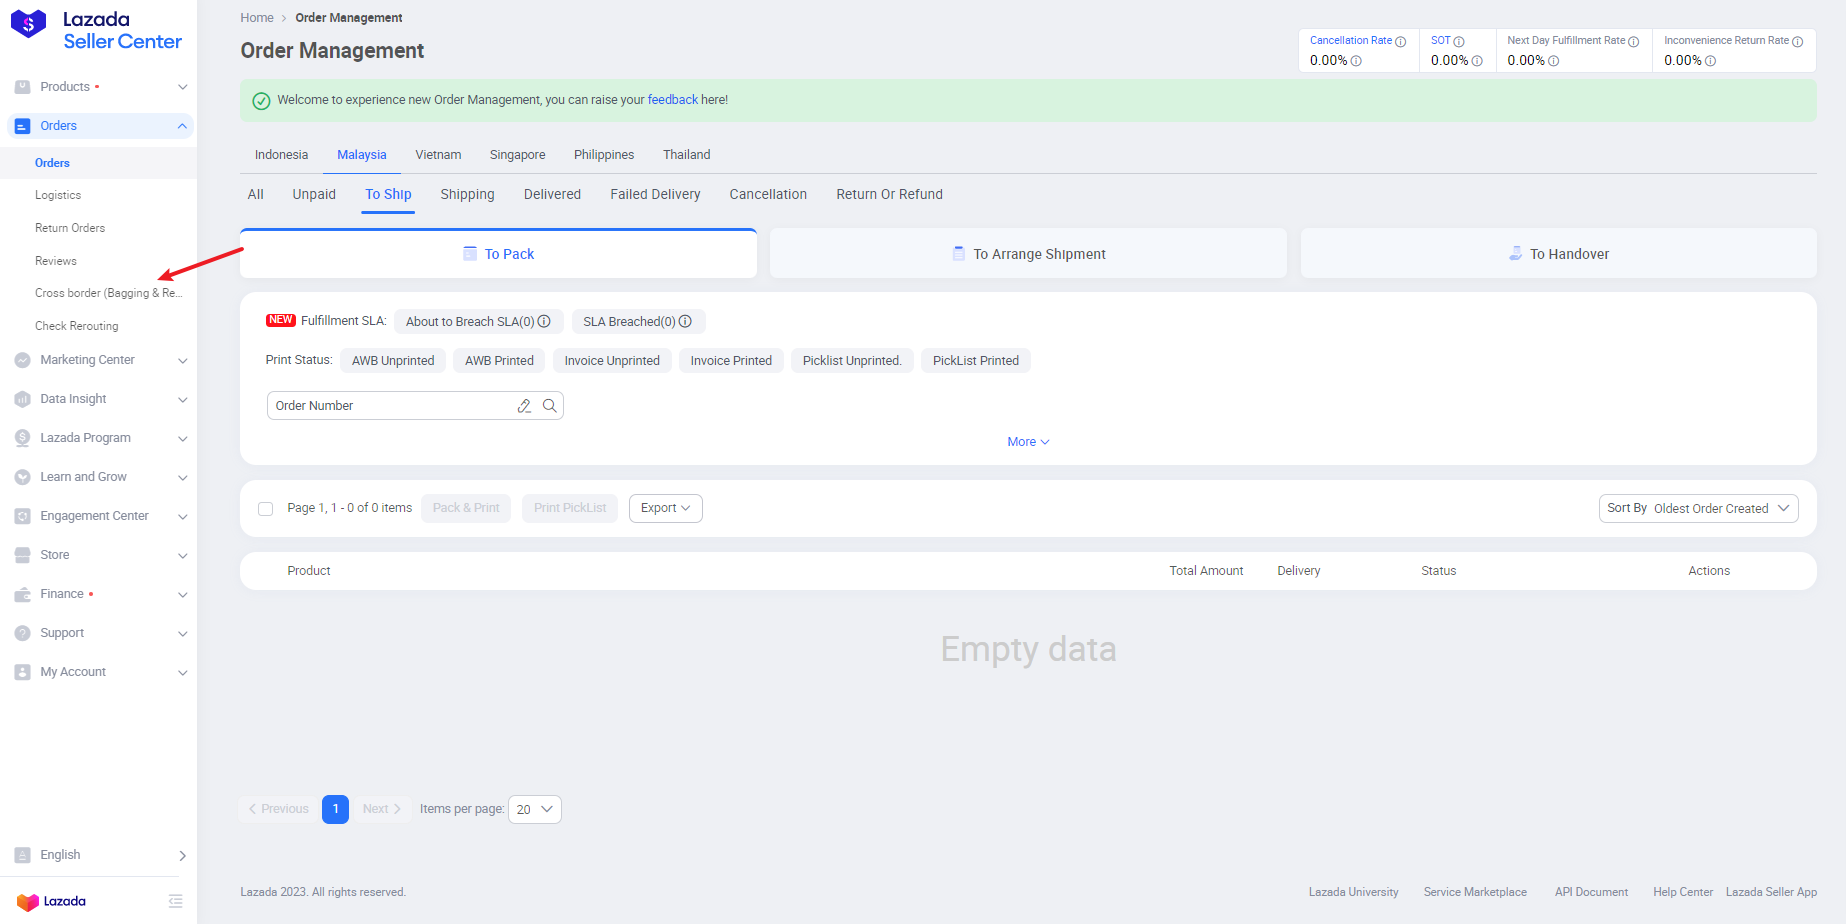Toggle the AWB Unprinted filter
The width and height of the screenshot is (1846, 924).
point(393,361)
